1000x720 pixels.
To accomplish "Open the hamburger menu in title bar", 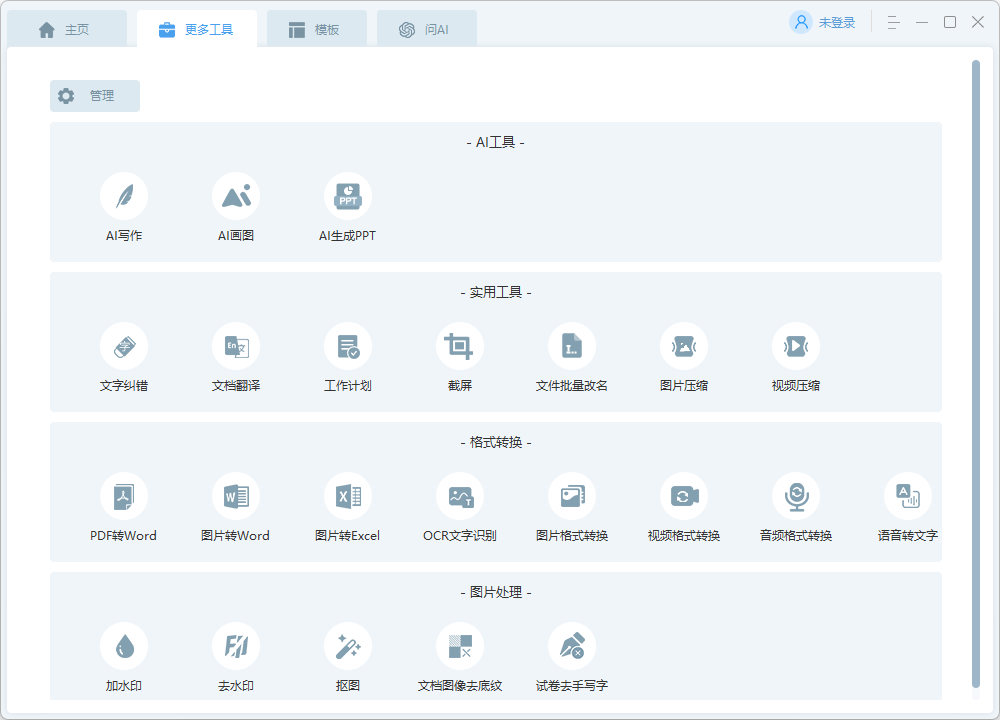I will (893, 22).
